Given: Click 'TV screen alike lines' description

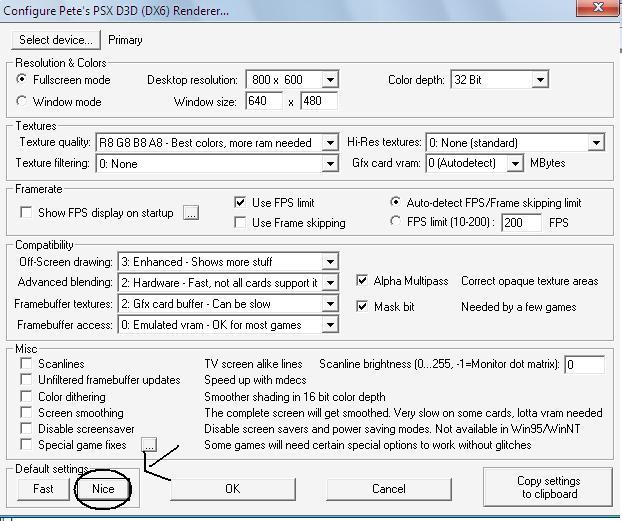Looking at the screenshot, I should point(253,364).
